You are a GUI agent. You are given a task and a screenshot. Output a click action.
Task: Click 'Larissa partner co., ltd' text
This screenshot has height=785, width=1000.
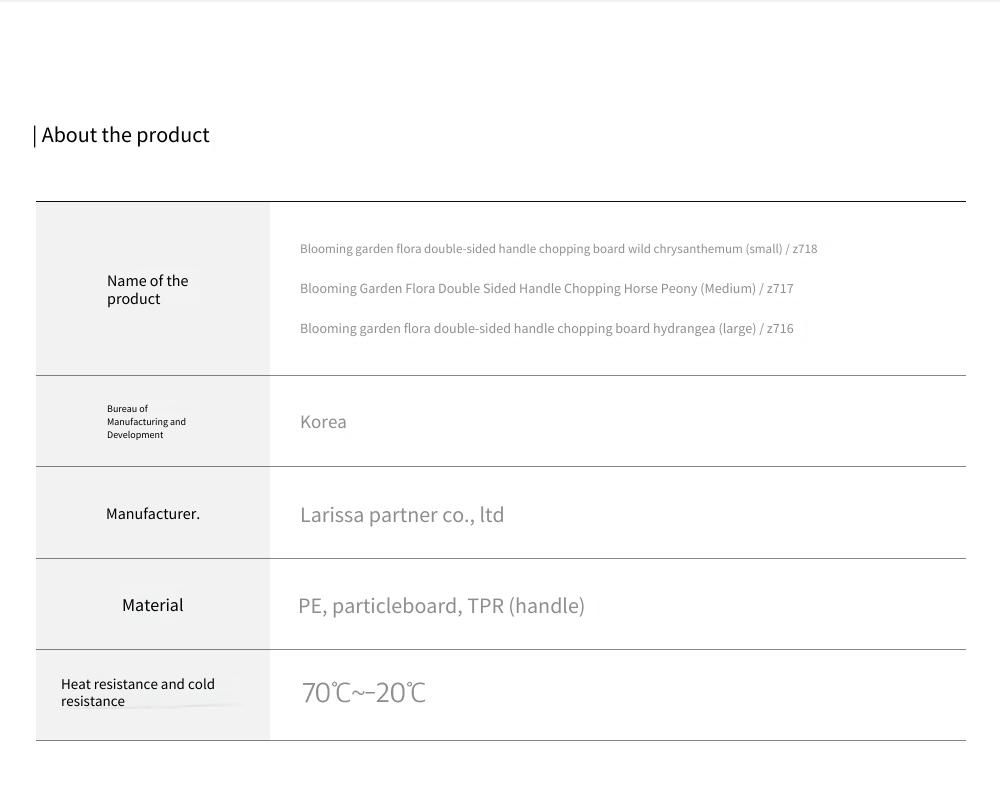402,515
